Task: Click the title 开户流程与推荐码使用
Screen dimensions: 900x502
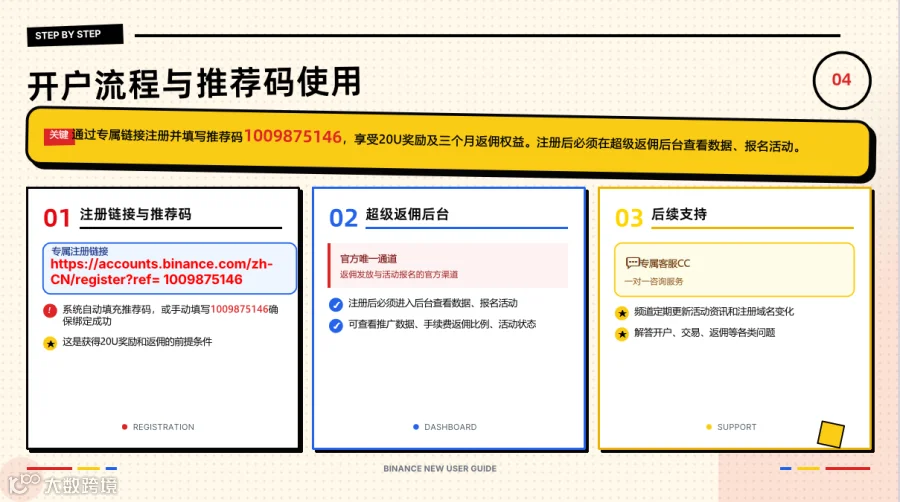Action: coord(195,83)
